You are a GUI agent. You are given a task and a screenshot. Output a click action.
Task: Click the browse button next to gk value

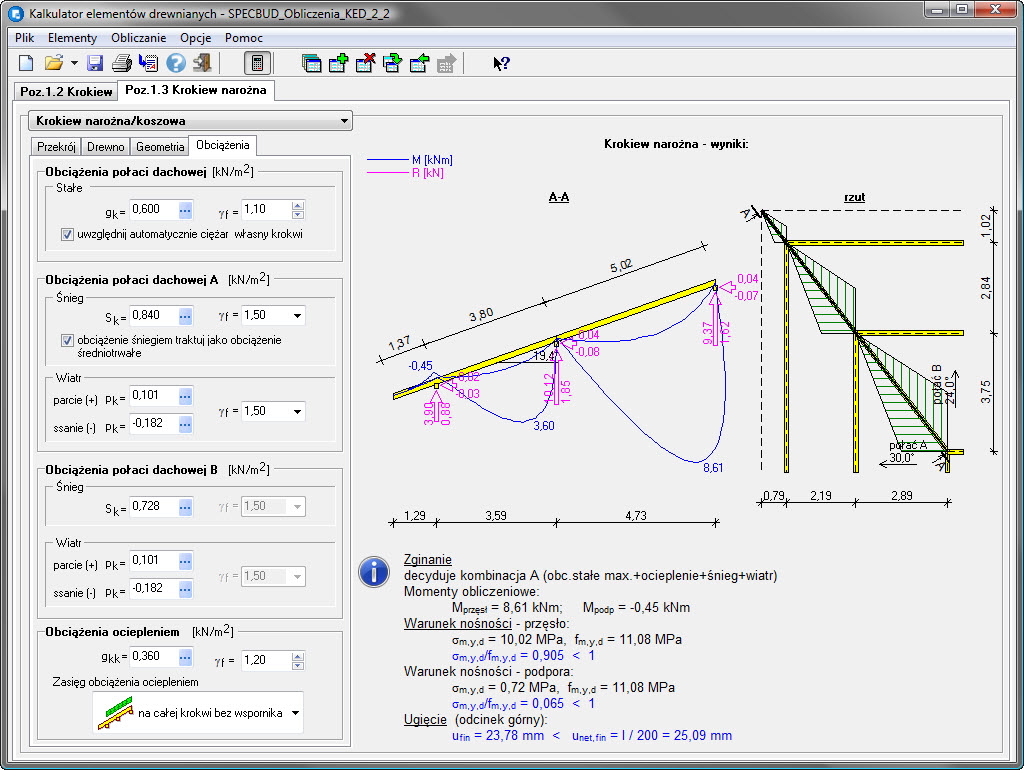coord(185,210)
